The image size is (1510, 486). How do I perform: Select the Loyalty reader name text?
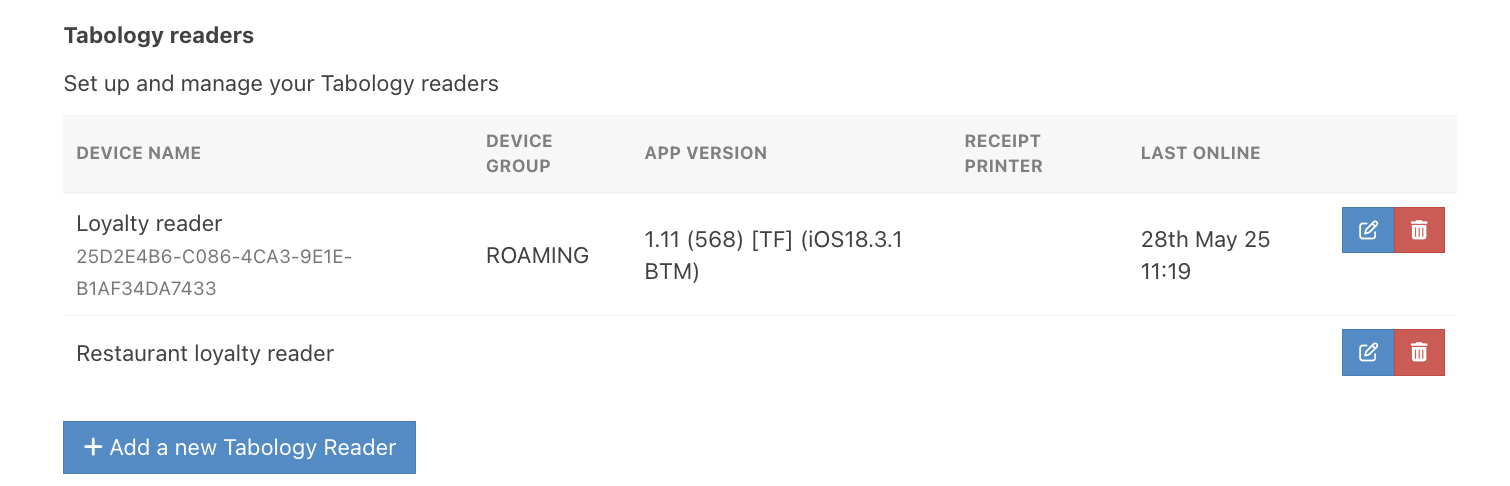[149, 223]
